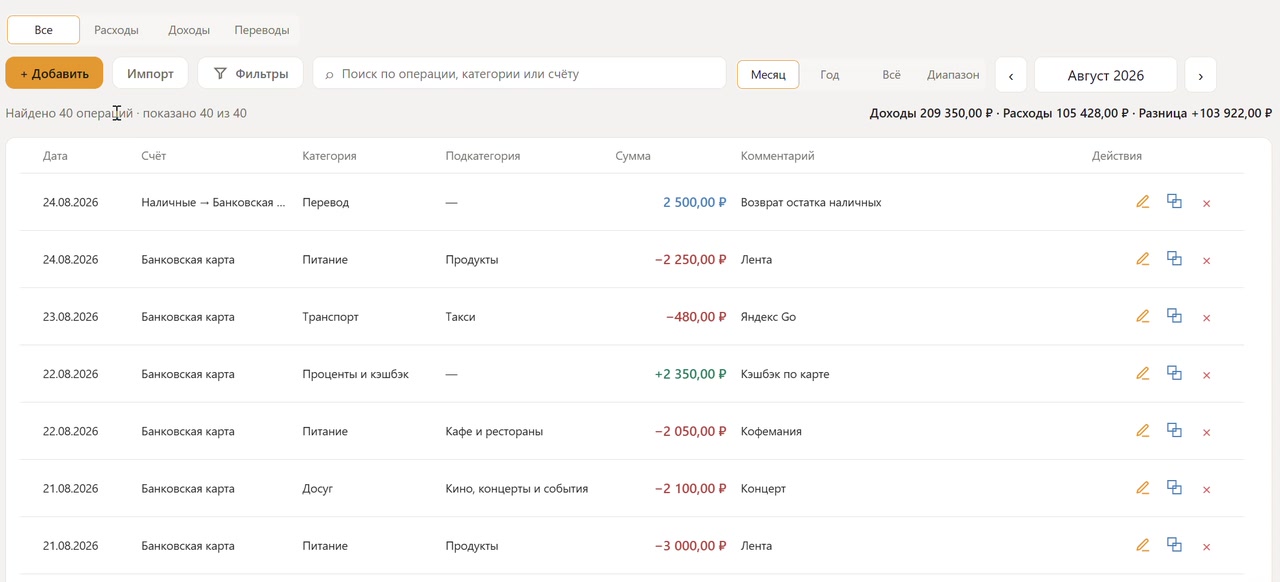
Task: Edit the Кэшбэк по карте operation
Action: (1143, 374)
